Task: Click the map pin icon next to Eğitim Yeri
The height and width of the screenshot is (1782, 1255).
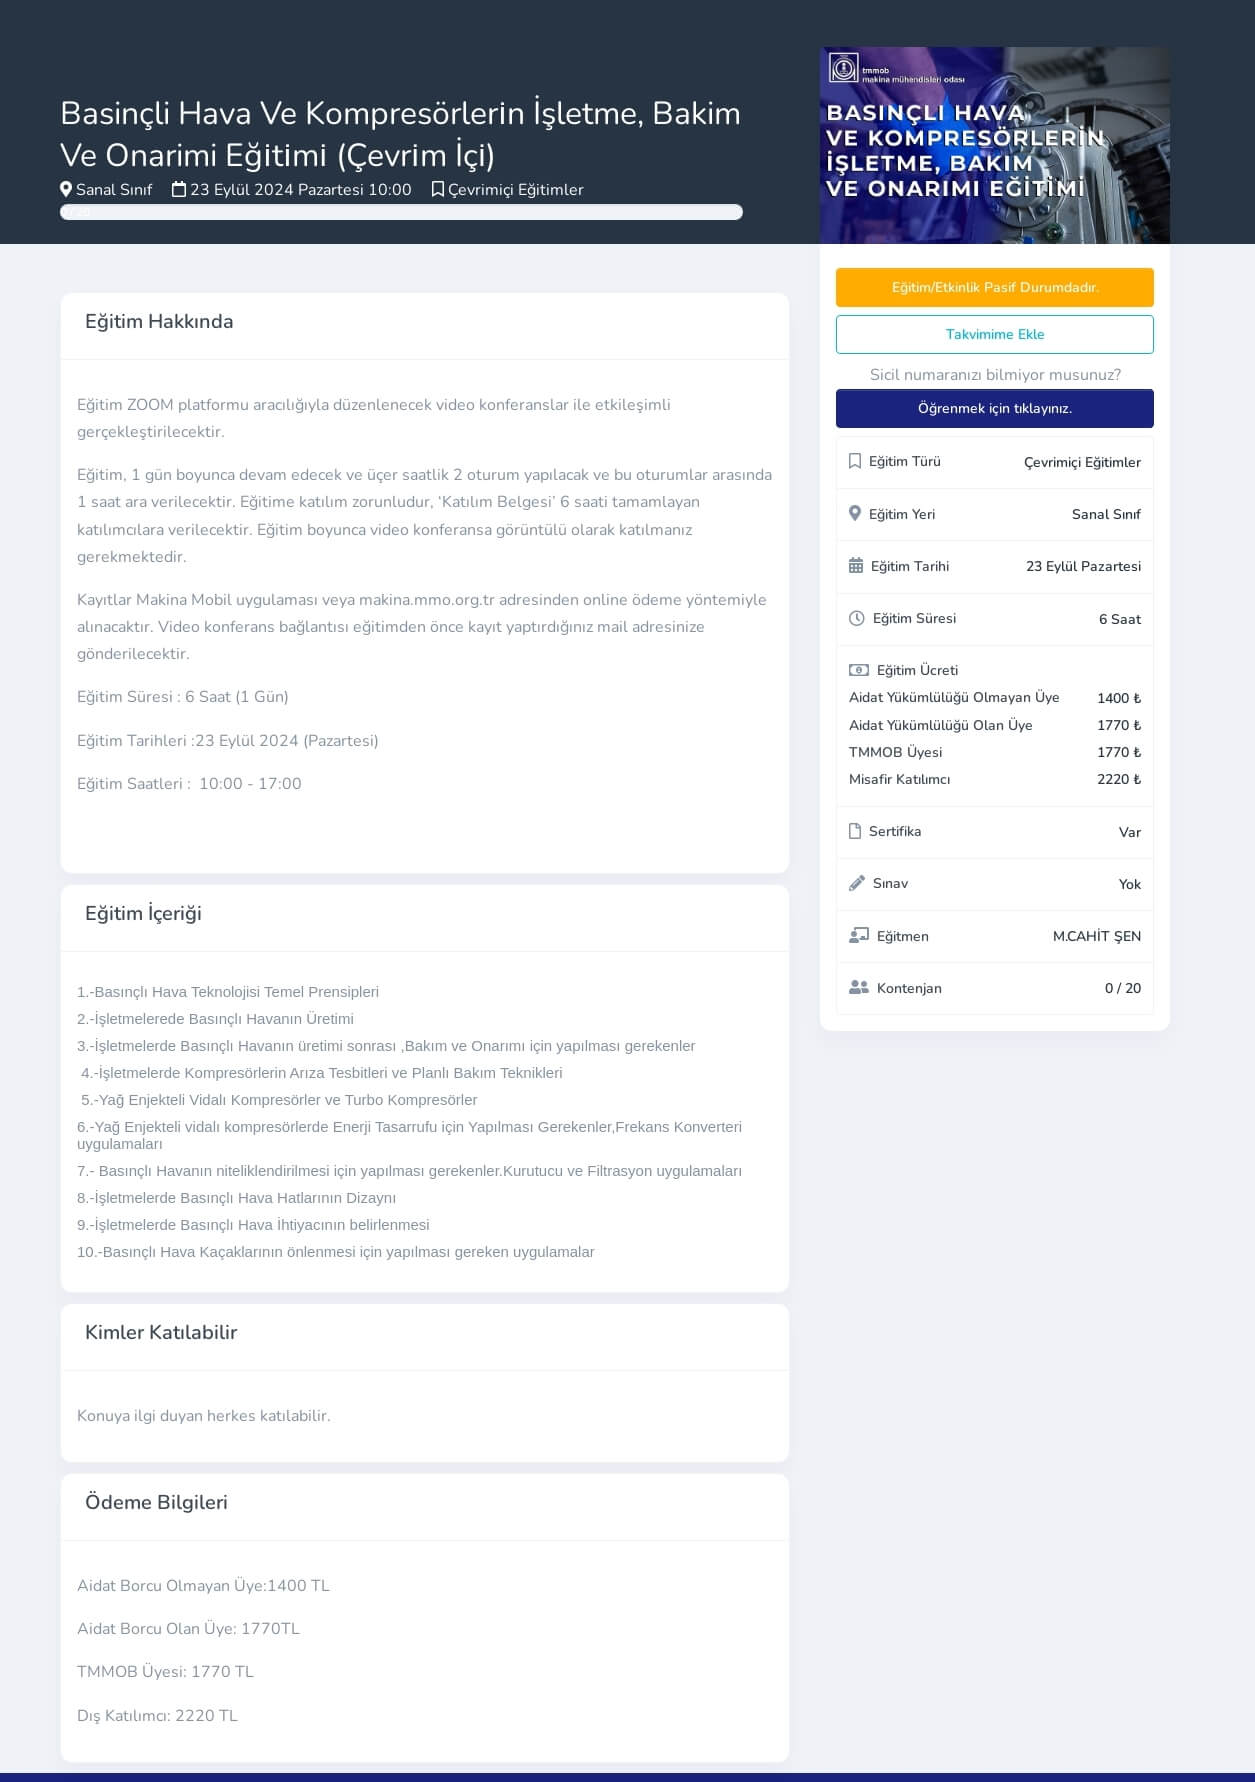Action: [855, 514]
